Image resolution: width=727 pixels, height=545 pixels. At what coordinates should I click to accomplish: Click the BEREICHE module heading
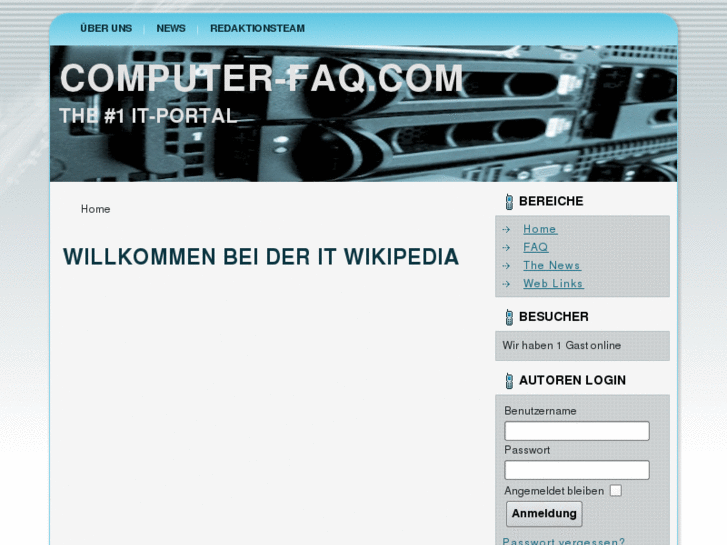coord(551,201)
